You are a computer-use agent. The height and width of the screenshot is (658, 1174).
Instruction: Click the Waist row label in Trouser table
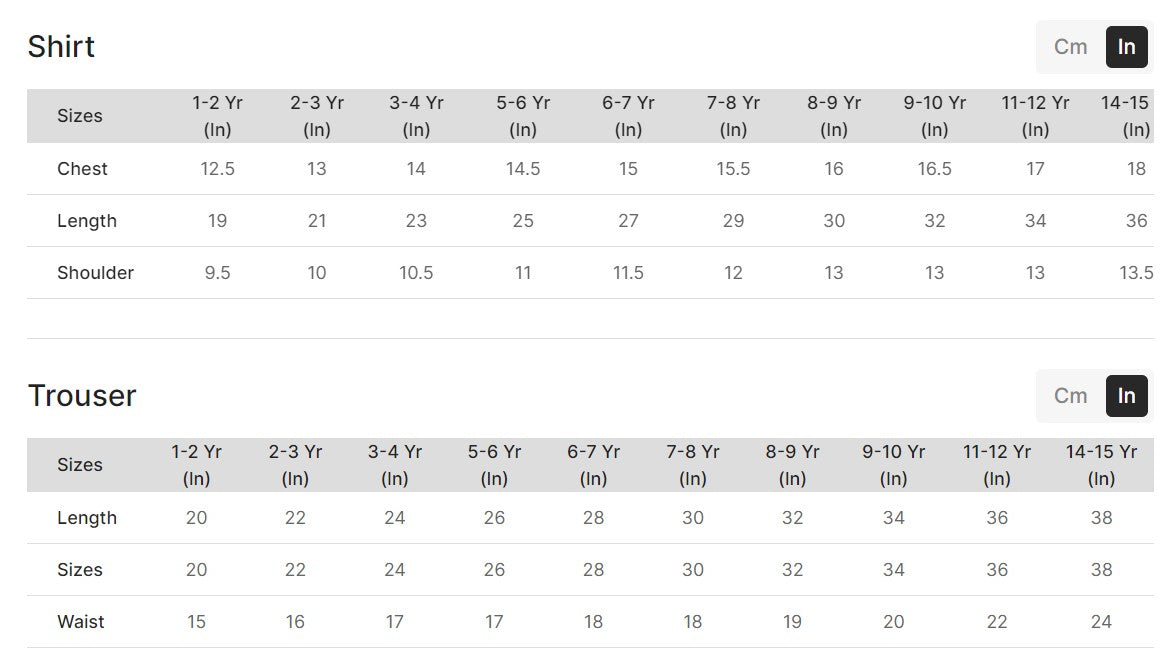81,622
